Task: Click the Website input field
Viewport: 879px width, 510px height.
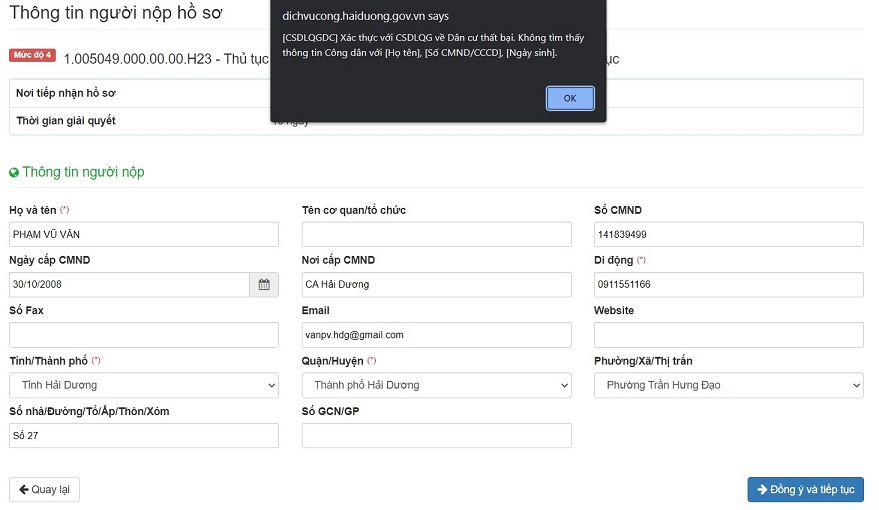Action: (x=729, y=335)
